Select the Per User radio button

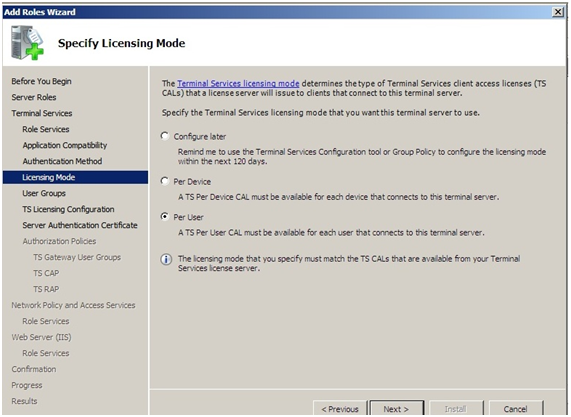[x=165, y=217]
